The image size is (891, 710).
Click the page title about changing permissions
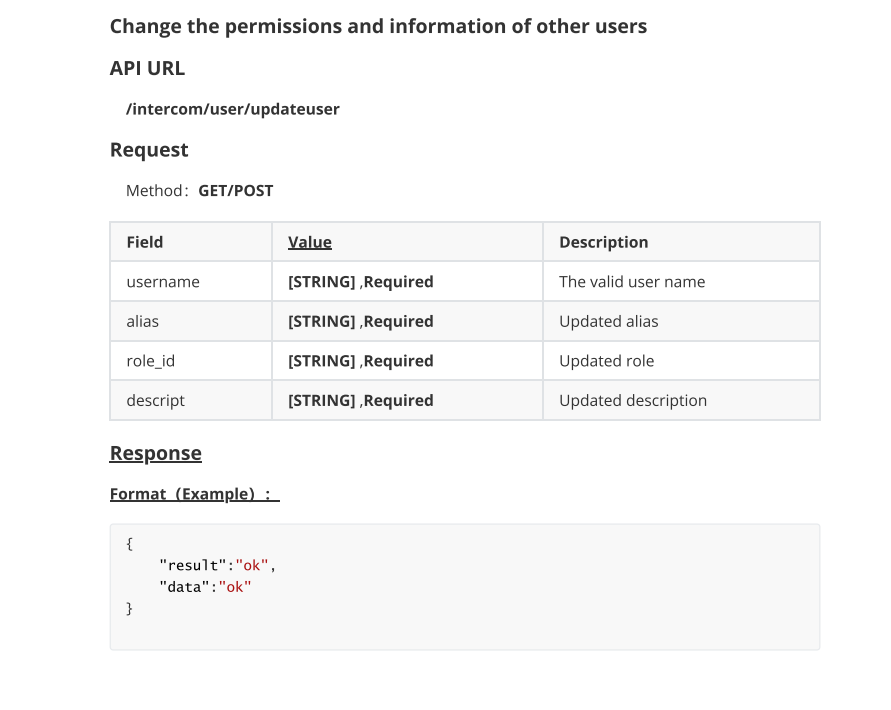378,27
